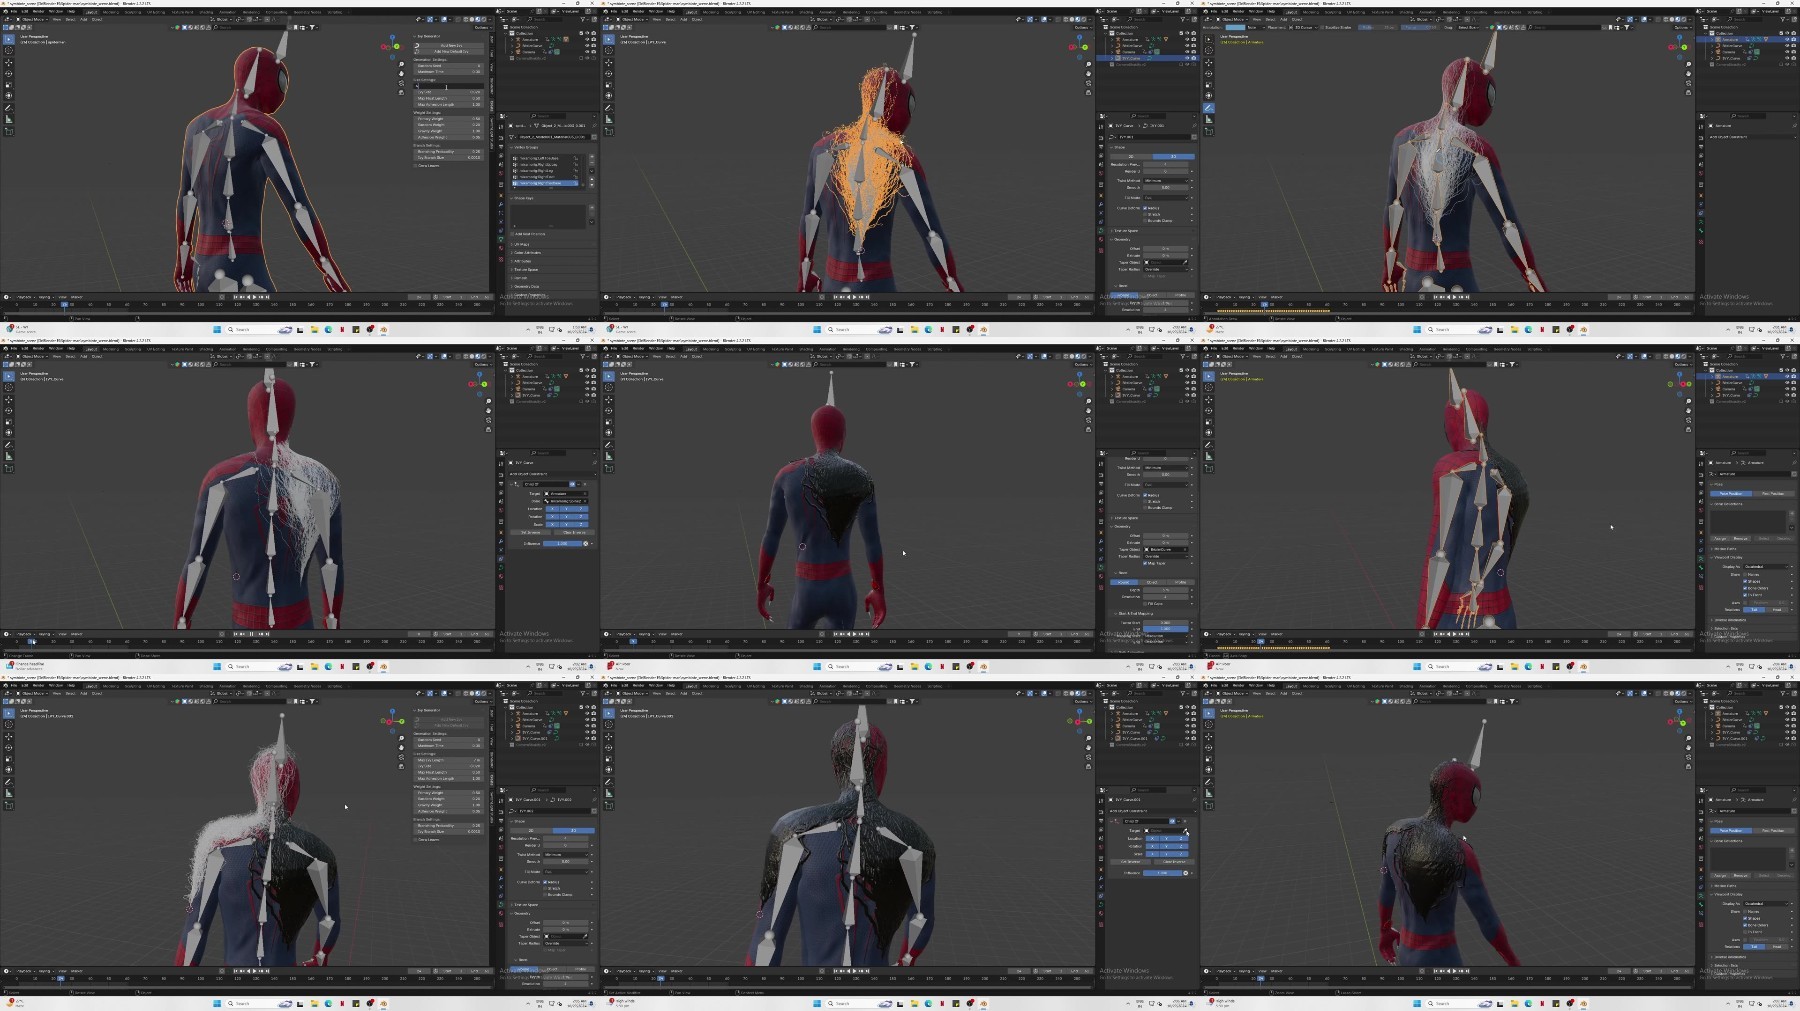The height and width of the screenshot is (1011, 1800).
Task: Play animation in top-right window timeline
Action: point(1453,297)
